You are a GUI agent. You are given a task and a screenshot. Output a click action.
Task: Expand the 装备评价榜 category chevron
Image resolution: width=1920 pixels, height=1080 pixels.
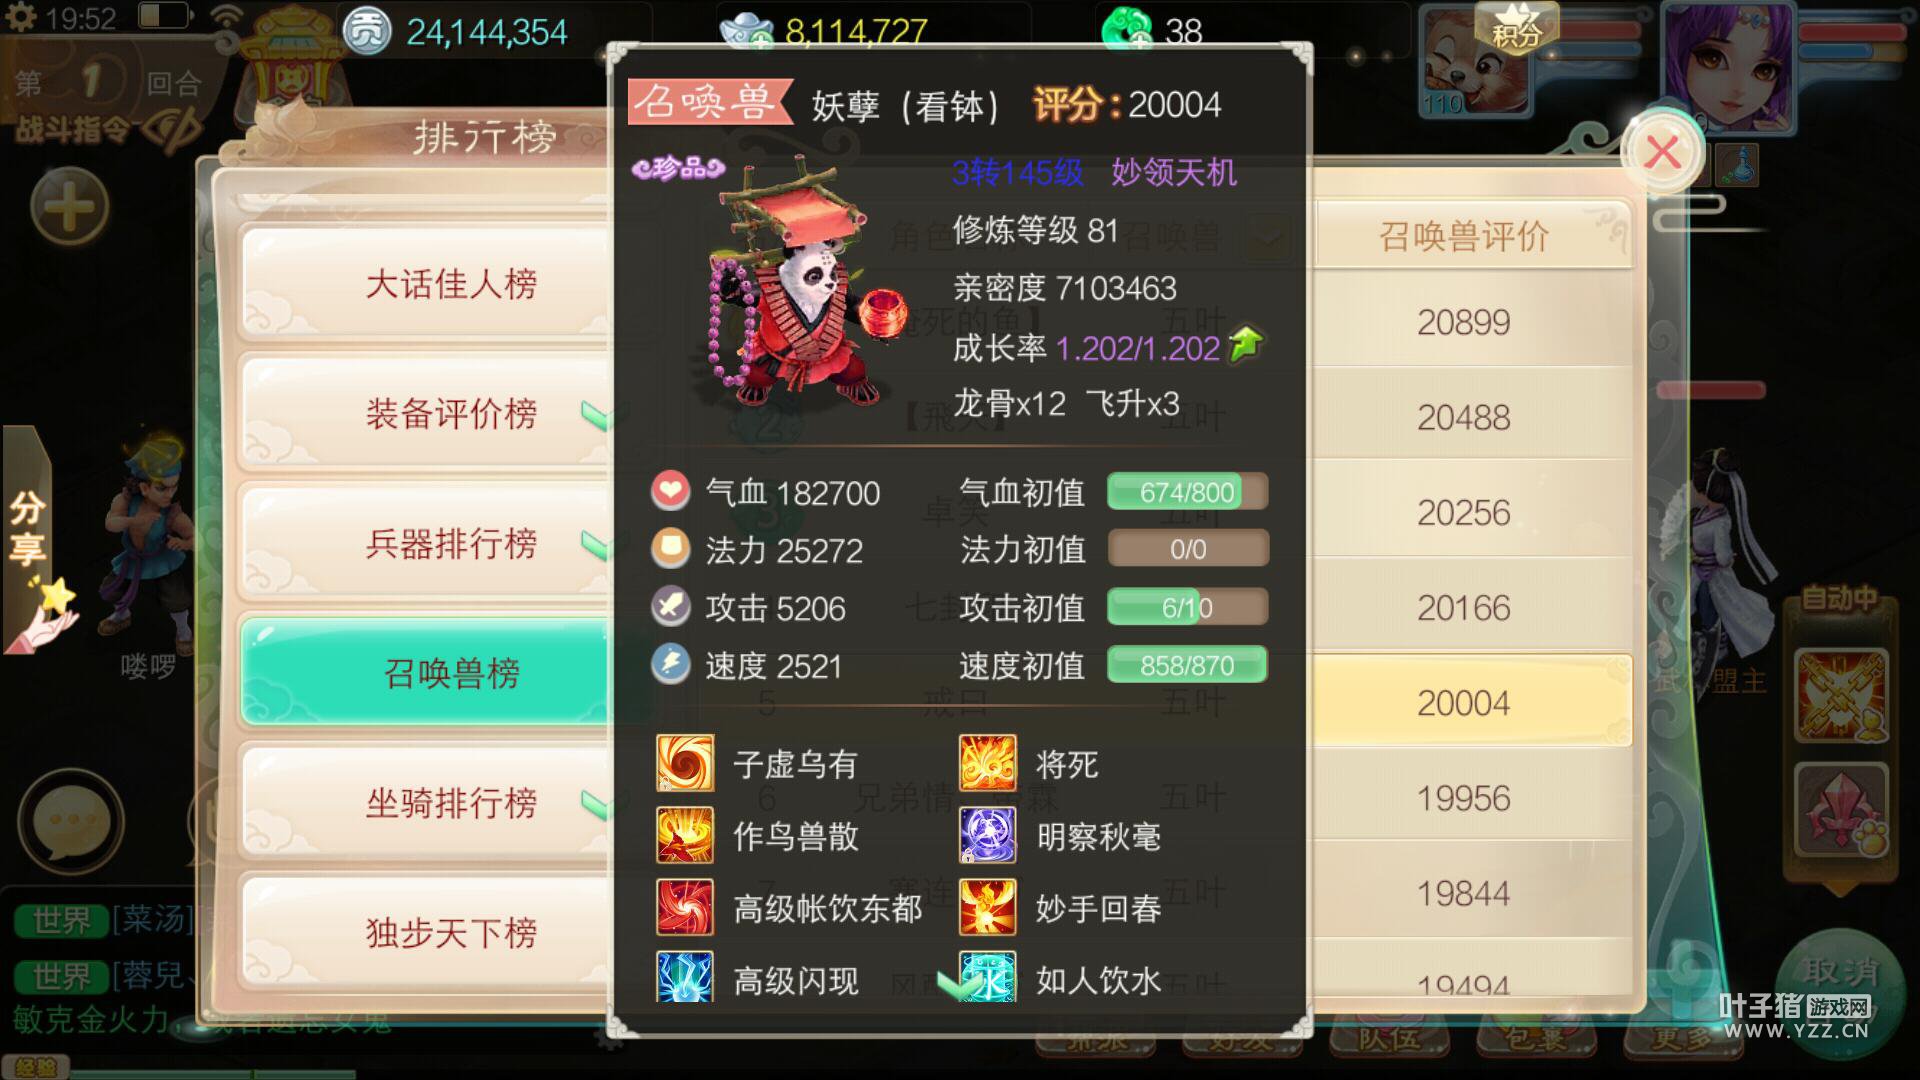coord(597,414)
